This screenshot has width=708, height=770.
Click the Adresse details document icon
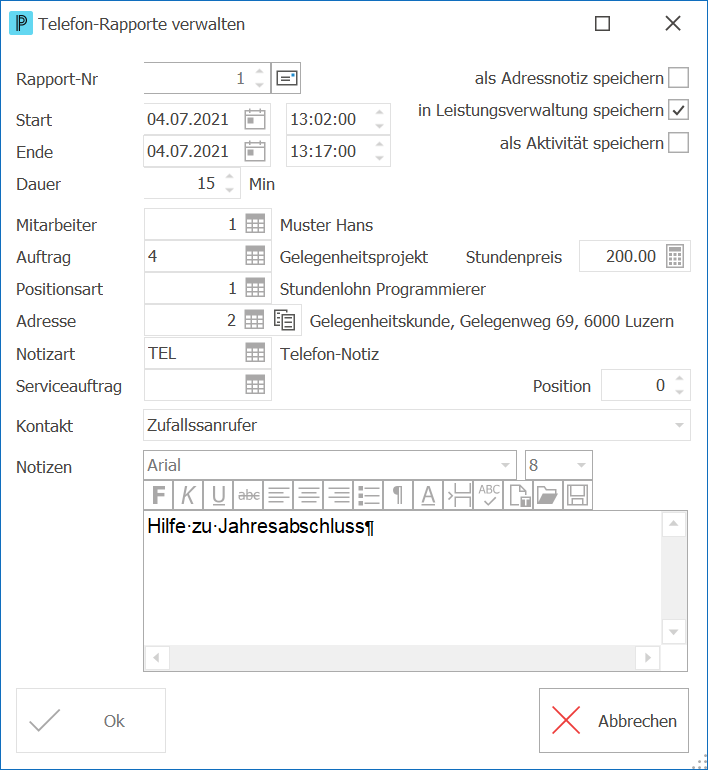(284, 320)
